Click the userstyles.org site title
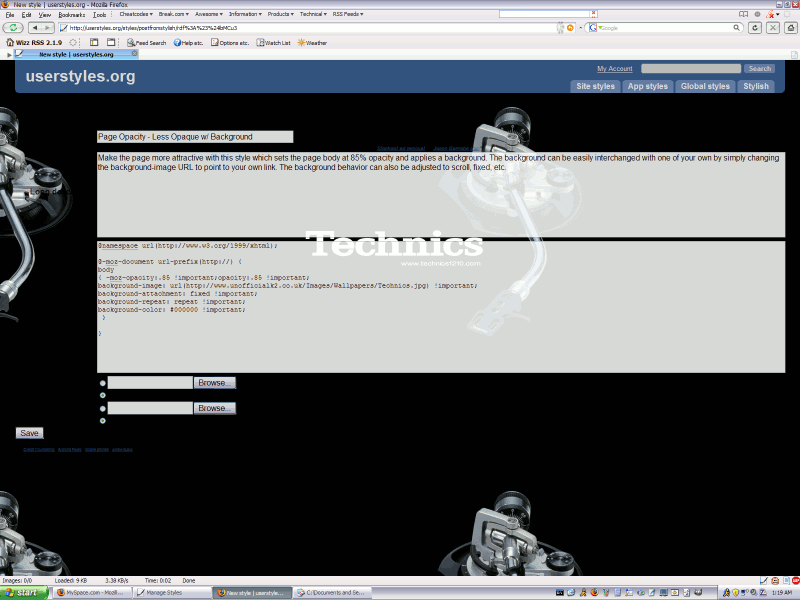Screen dimensions: 800x600 click(81, 76)
